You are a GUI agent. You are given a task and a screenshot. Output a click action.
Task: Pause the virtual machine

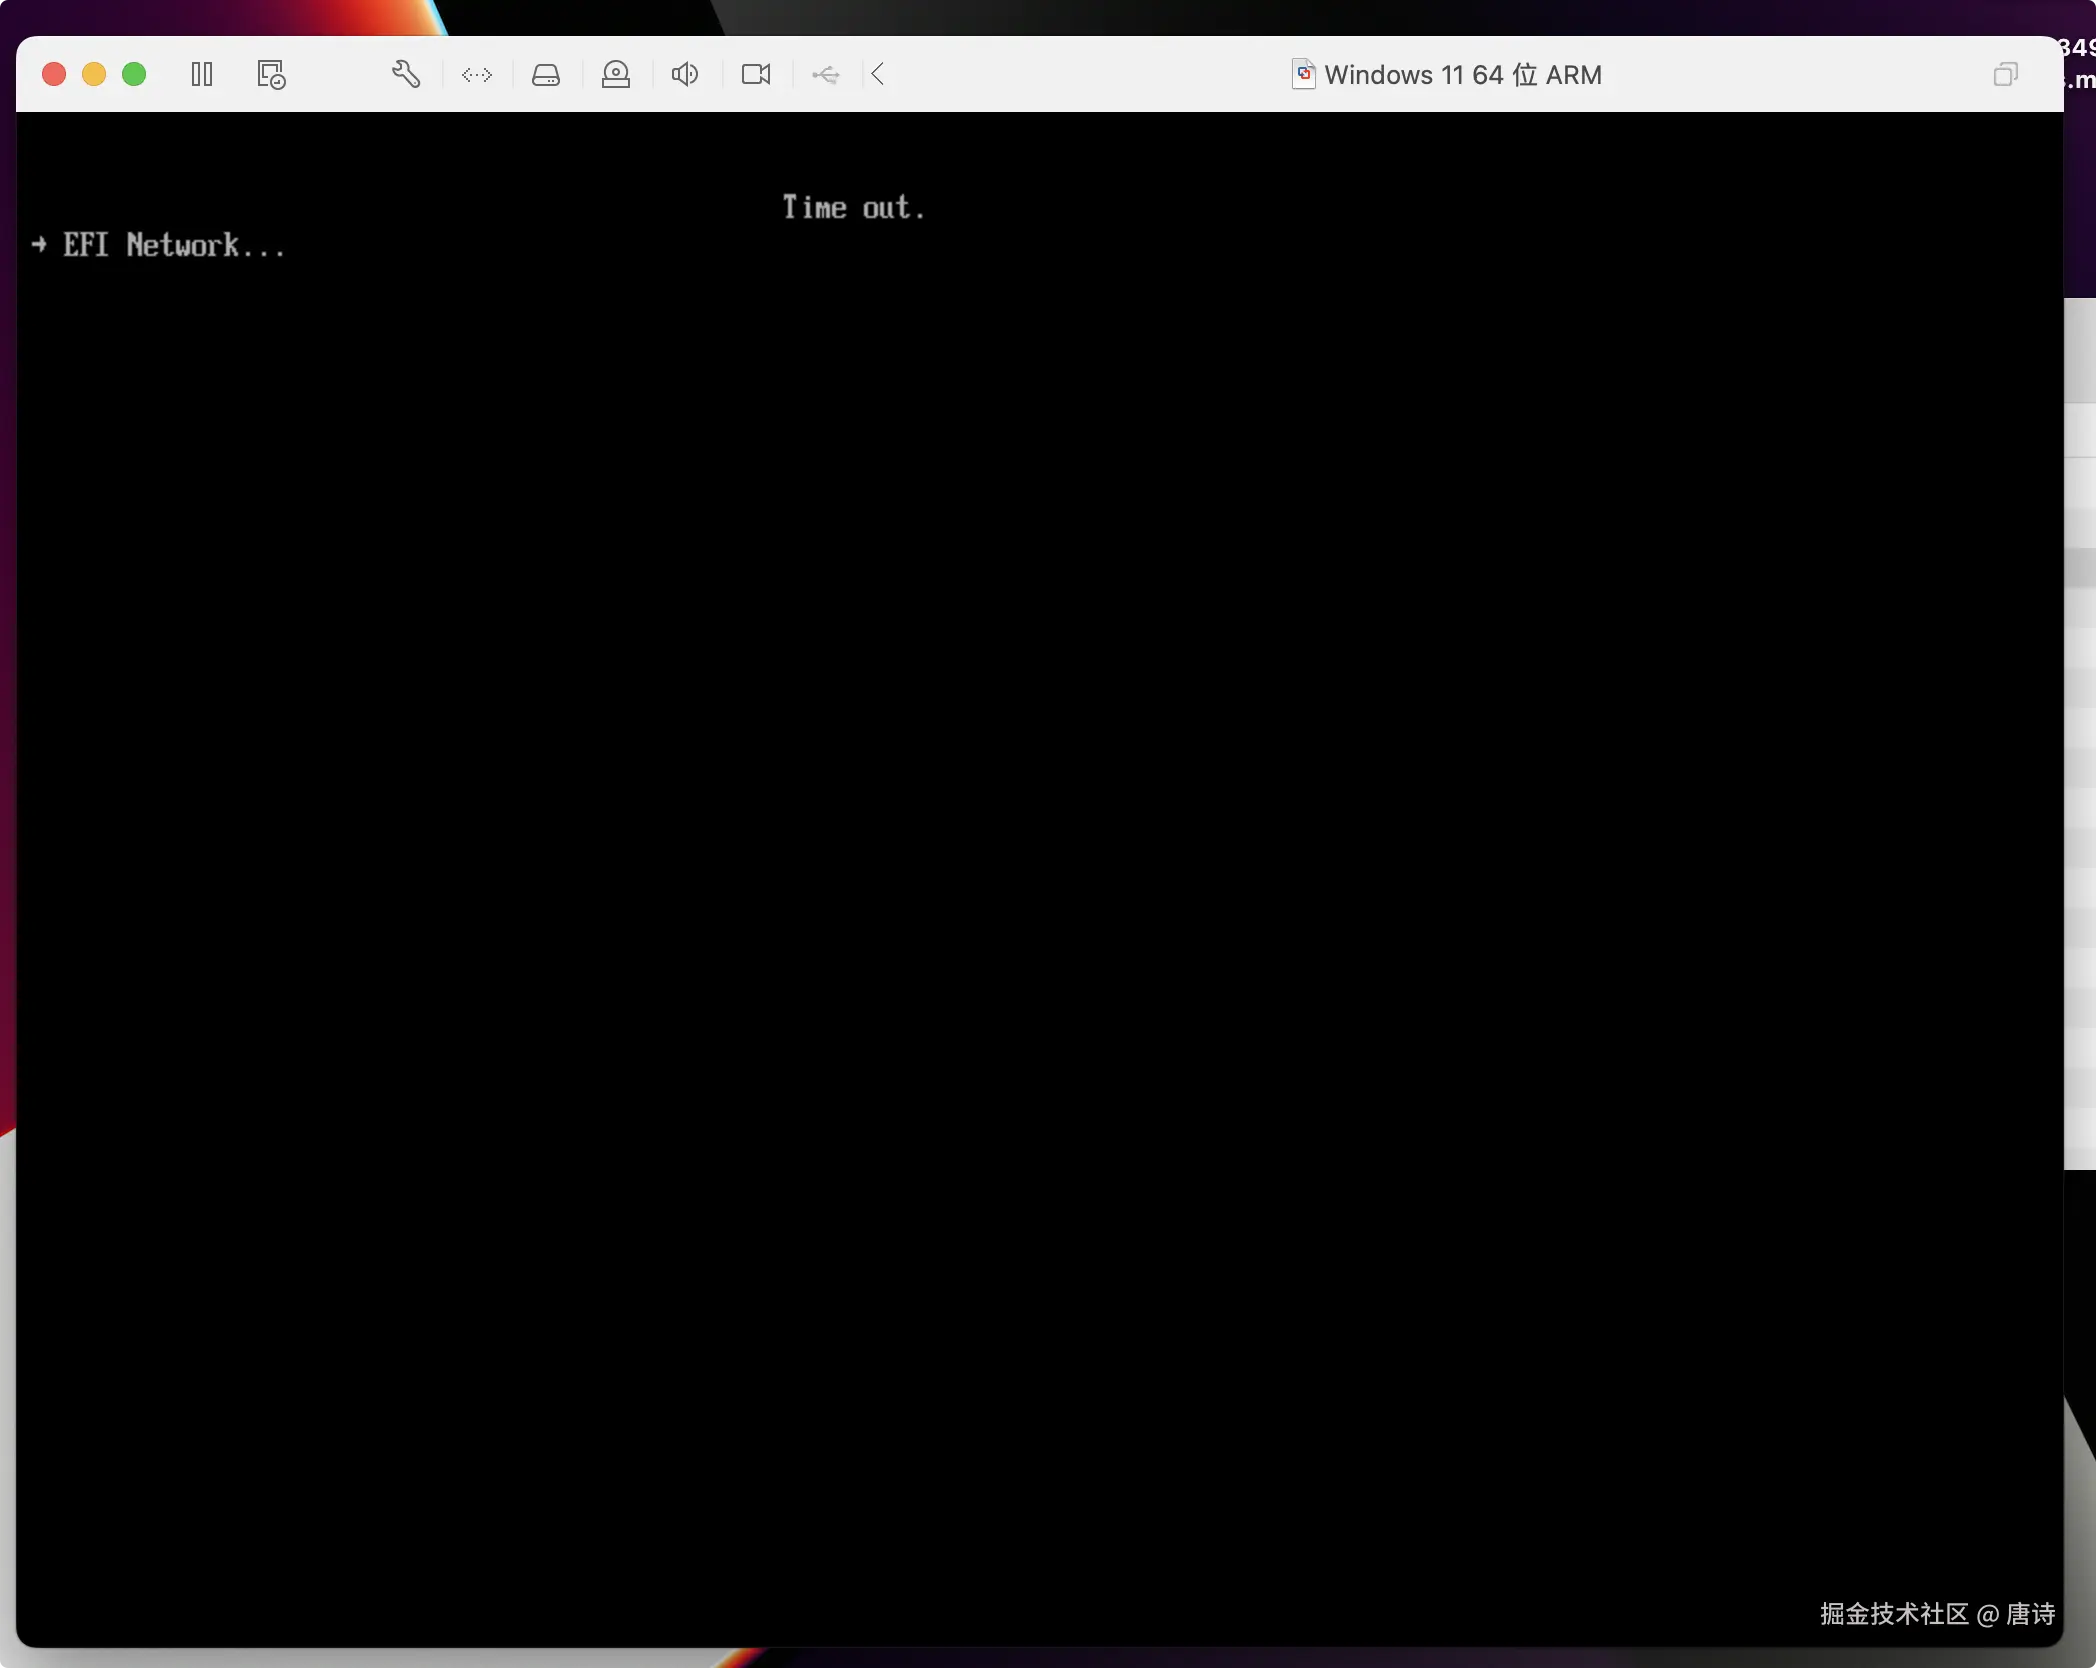tap(202, 74)
